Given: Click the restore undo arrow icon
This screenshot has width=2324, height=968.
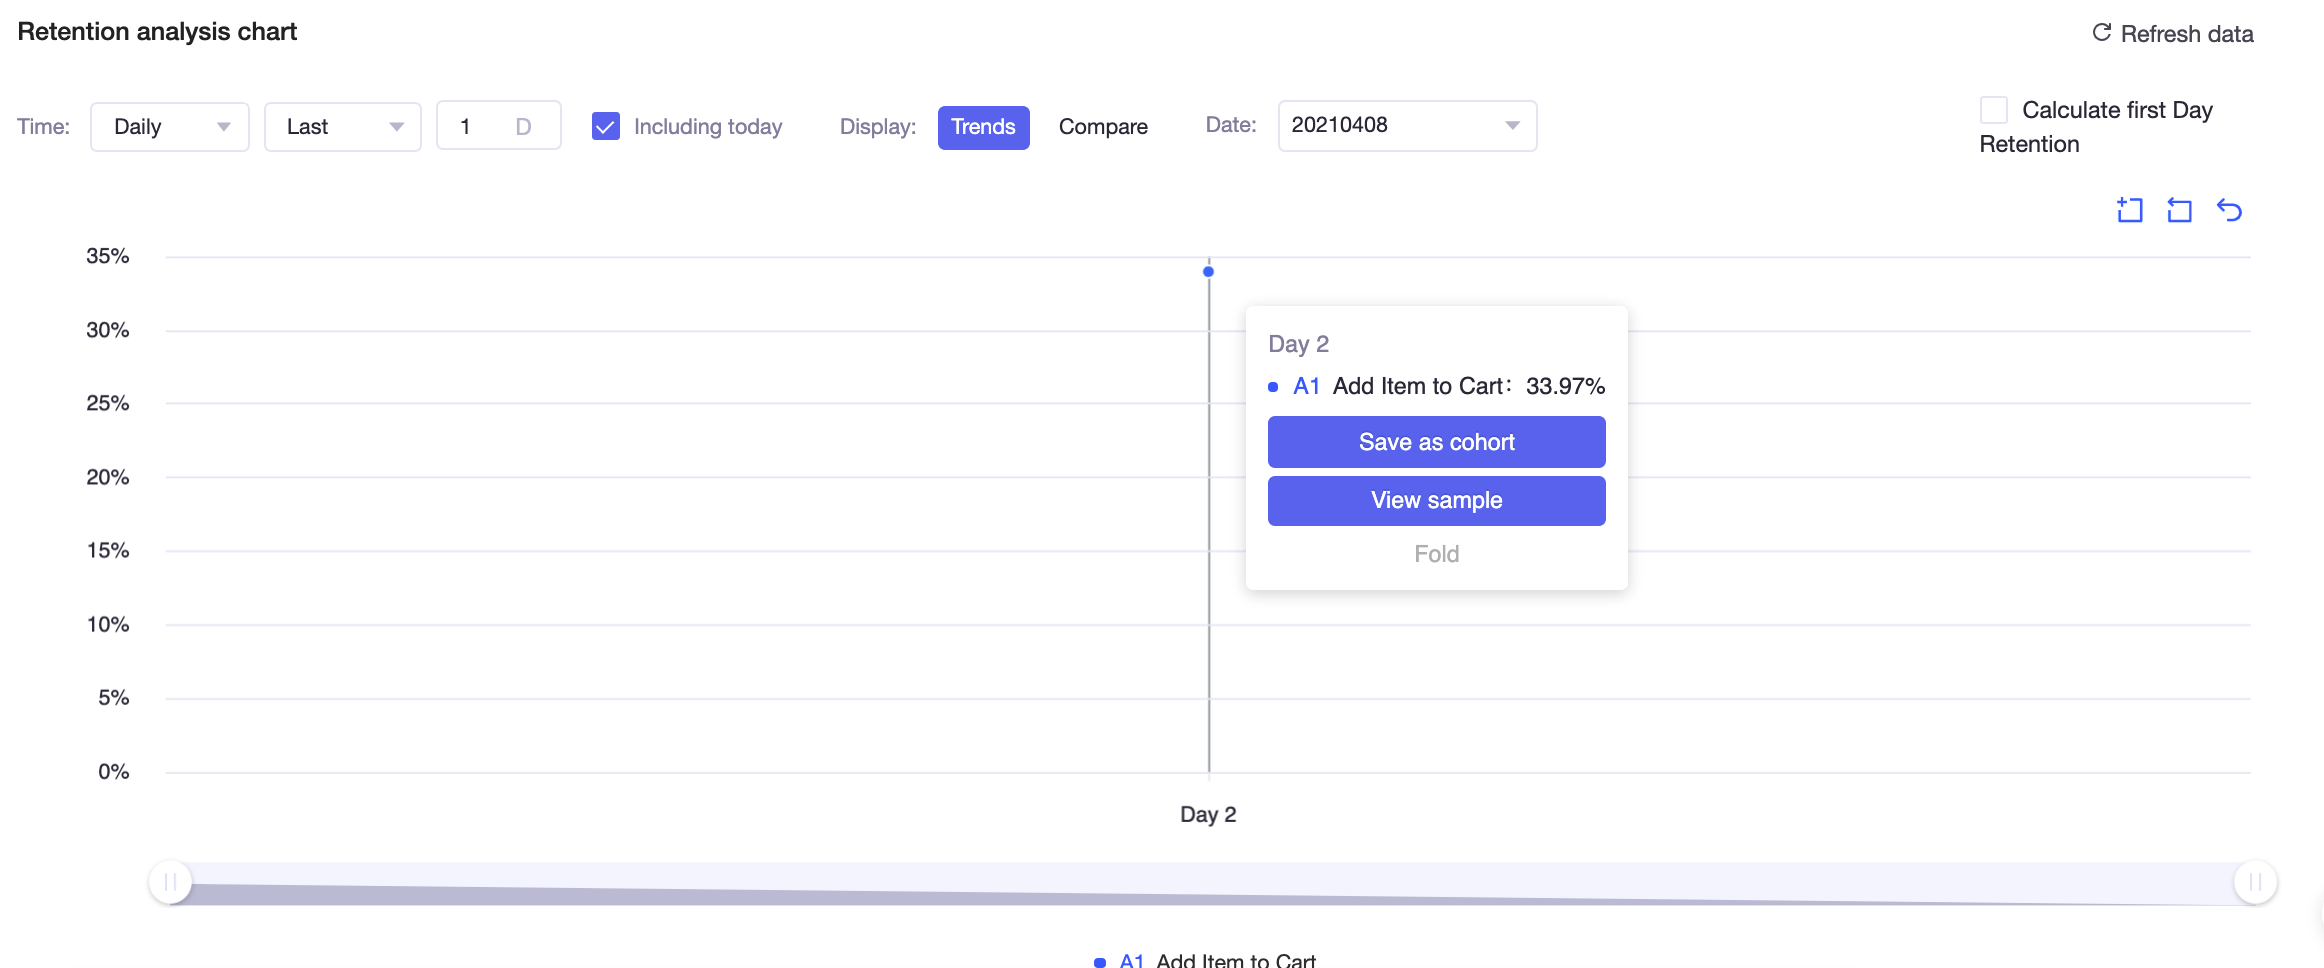Looking at the screenshot, I should (x=2229, y=210).
